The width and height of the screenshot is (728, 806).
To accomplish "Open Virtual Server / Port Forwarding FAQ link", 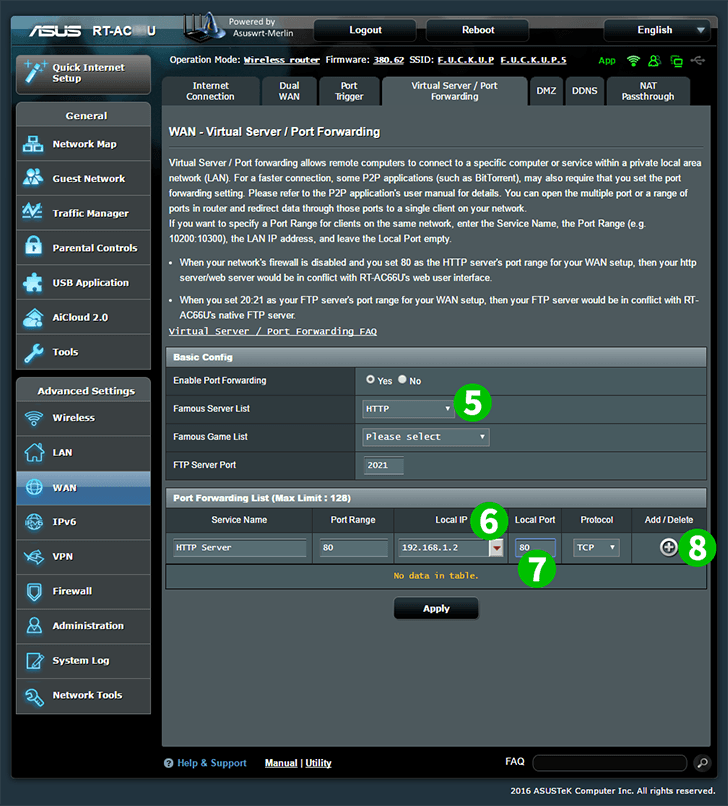I will (x=272, y=332).
